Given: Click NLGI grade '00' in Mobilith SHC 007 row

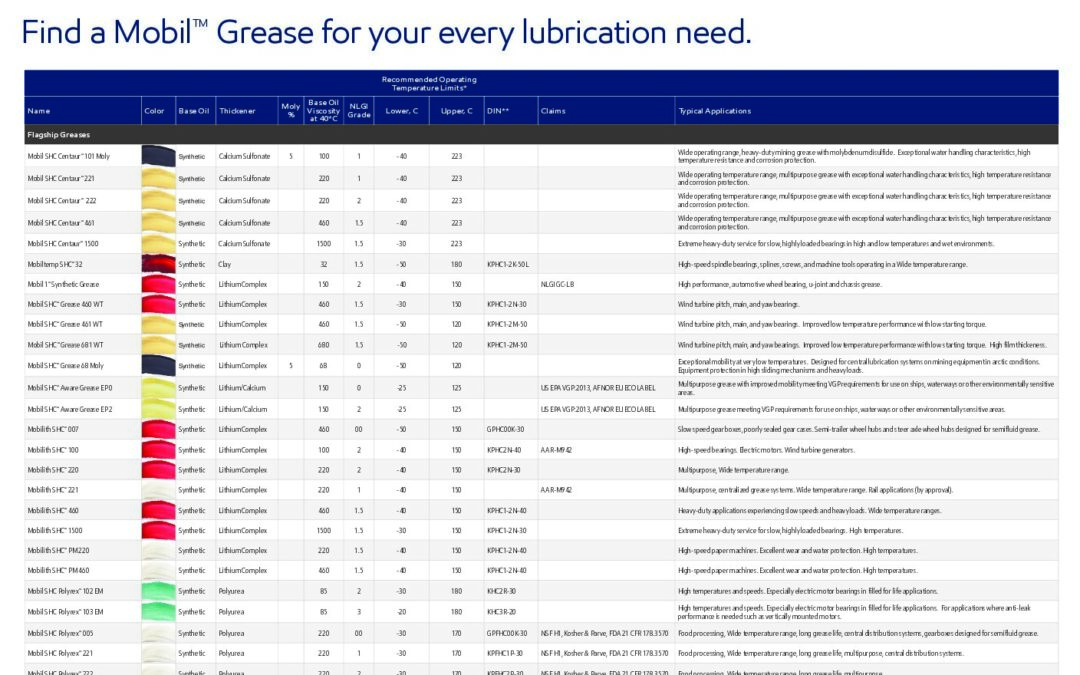Looking at the screenshot, I should click(x=359, y=429).
